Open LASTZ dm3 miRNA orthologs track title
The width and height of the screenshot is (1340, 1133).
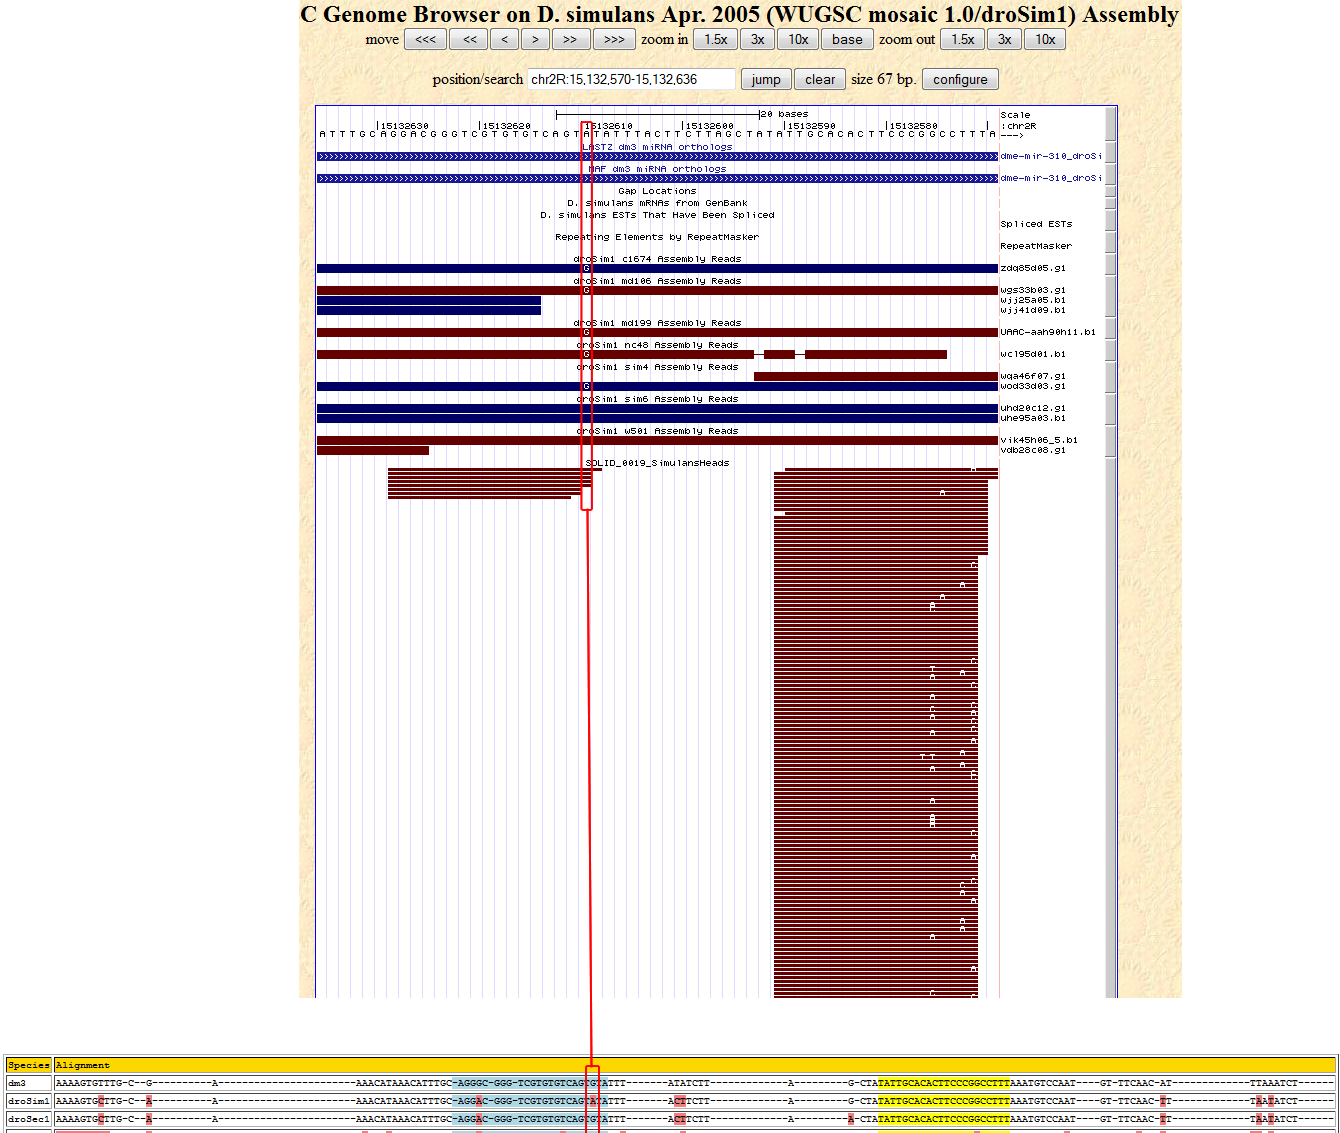(657, 147)
